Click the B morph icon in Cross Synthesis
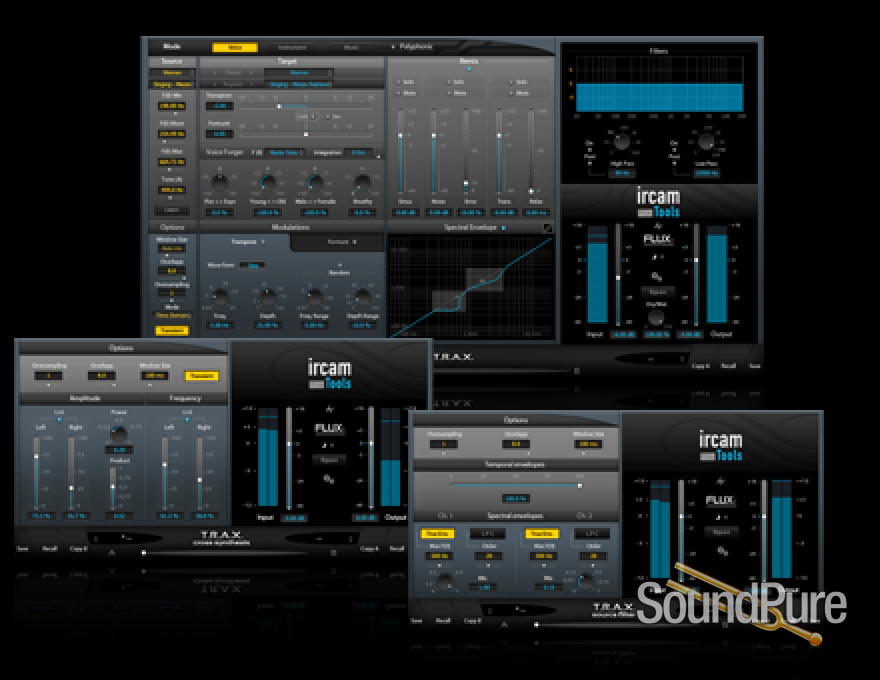The height and width of the screenshot is (680, 880). point(333,553)
